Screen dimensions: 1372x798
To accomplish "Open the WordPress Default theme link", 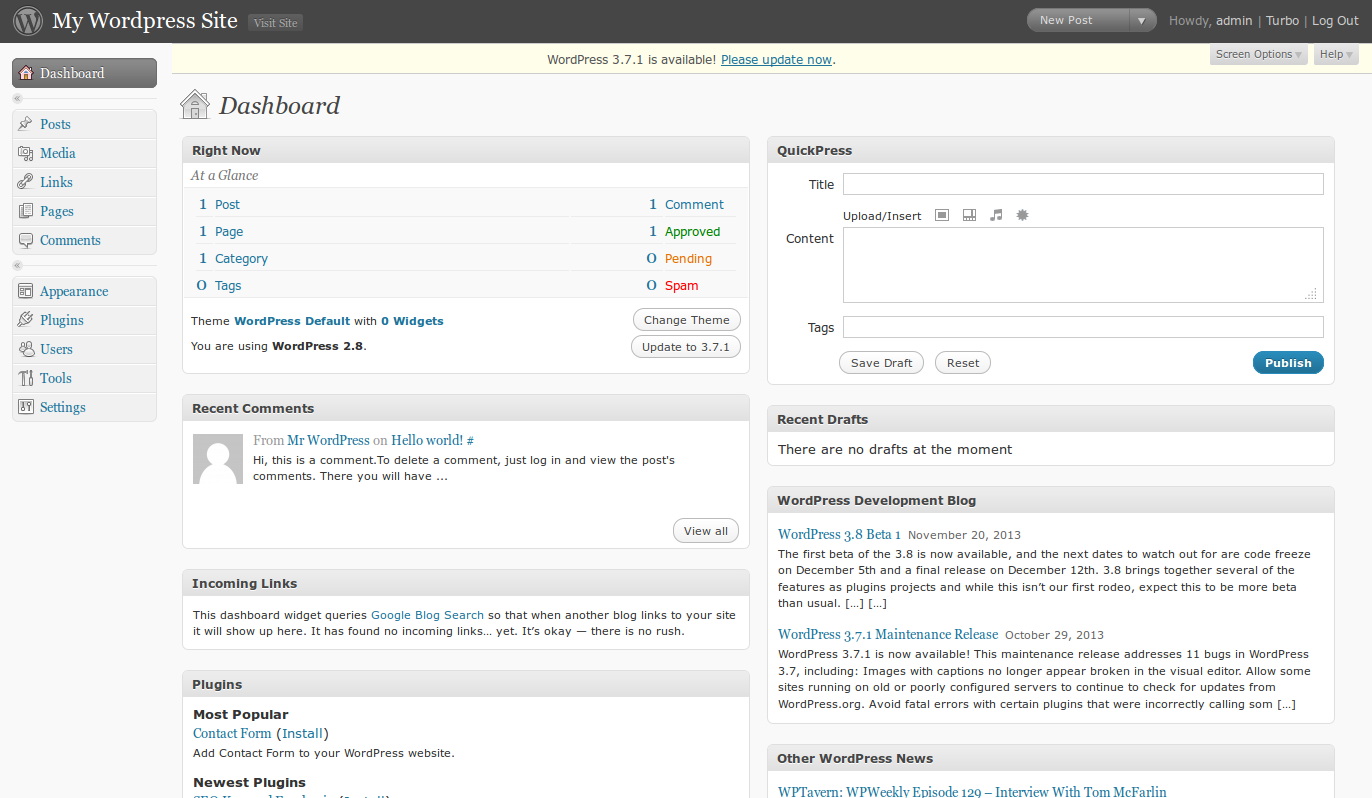I will (292, 321).
